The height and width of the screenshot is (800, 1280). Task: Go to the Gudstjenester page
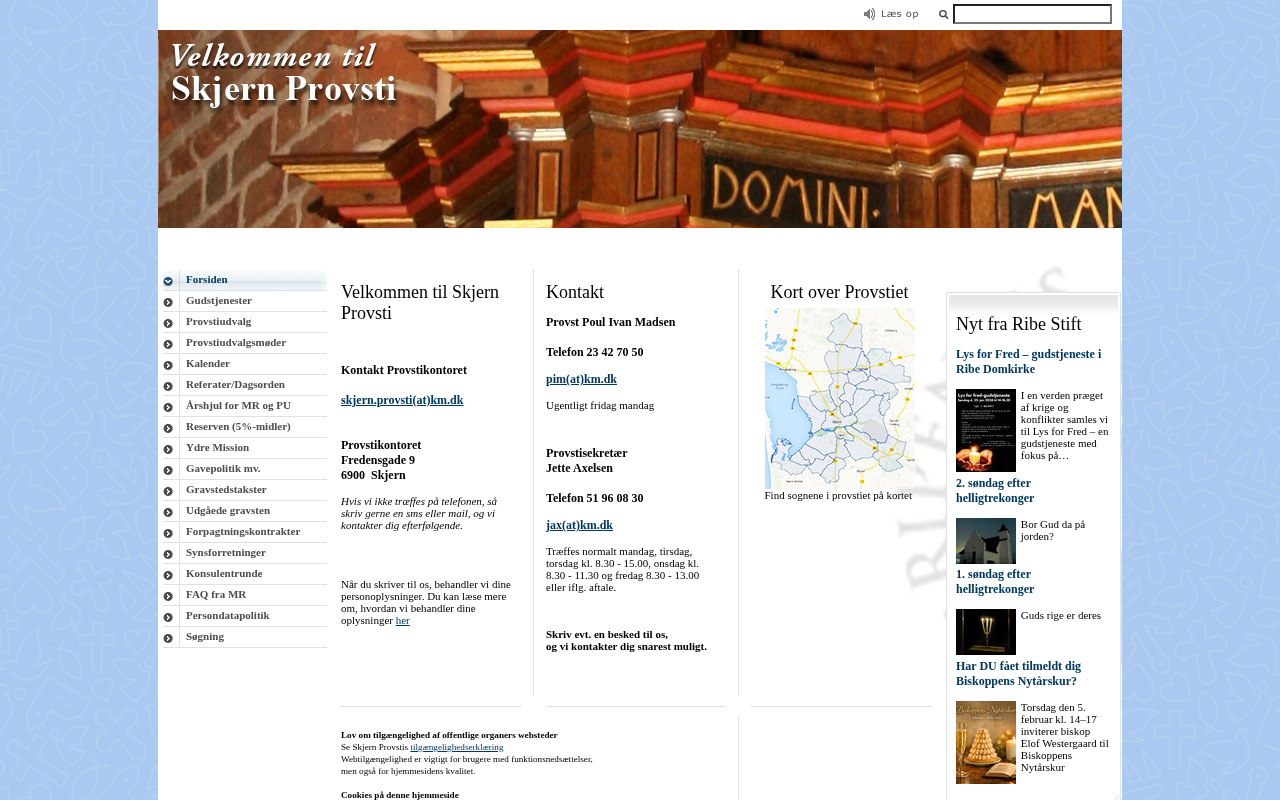(x=219, y=300)
